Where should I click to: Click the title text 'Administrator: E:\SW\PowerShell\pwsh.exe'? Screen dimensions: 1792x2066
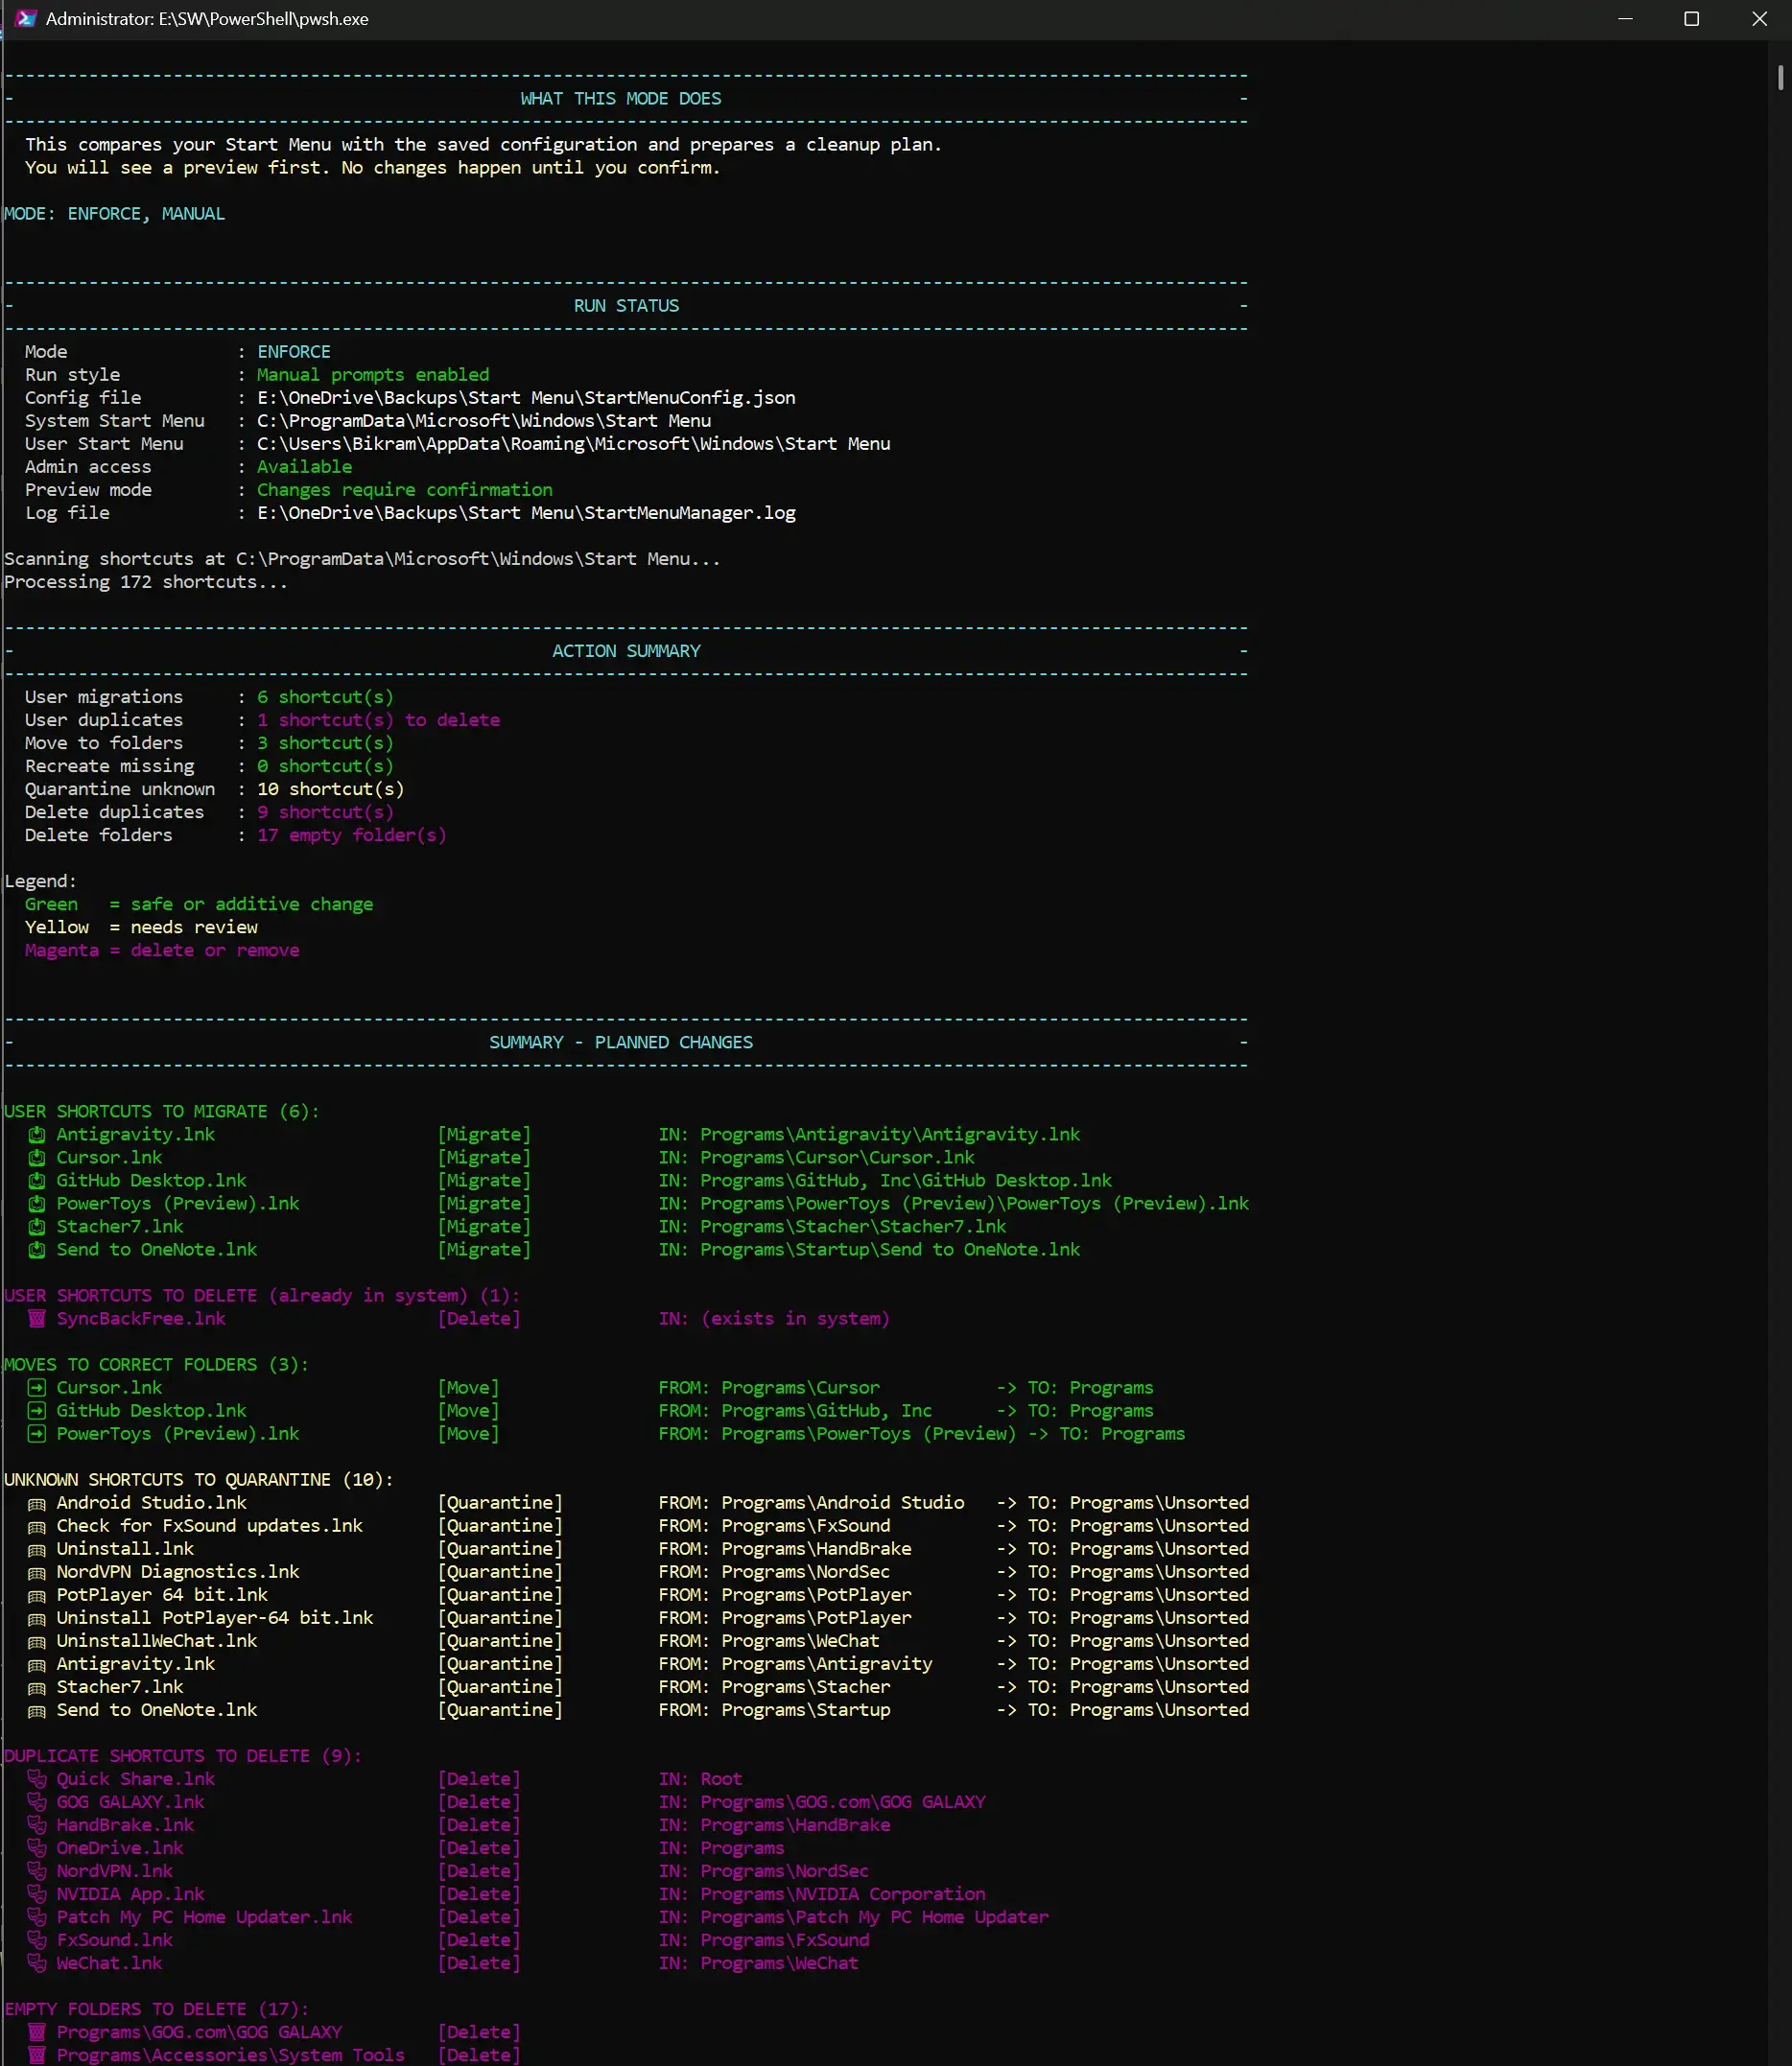click(207, 19)
